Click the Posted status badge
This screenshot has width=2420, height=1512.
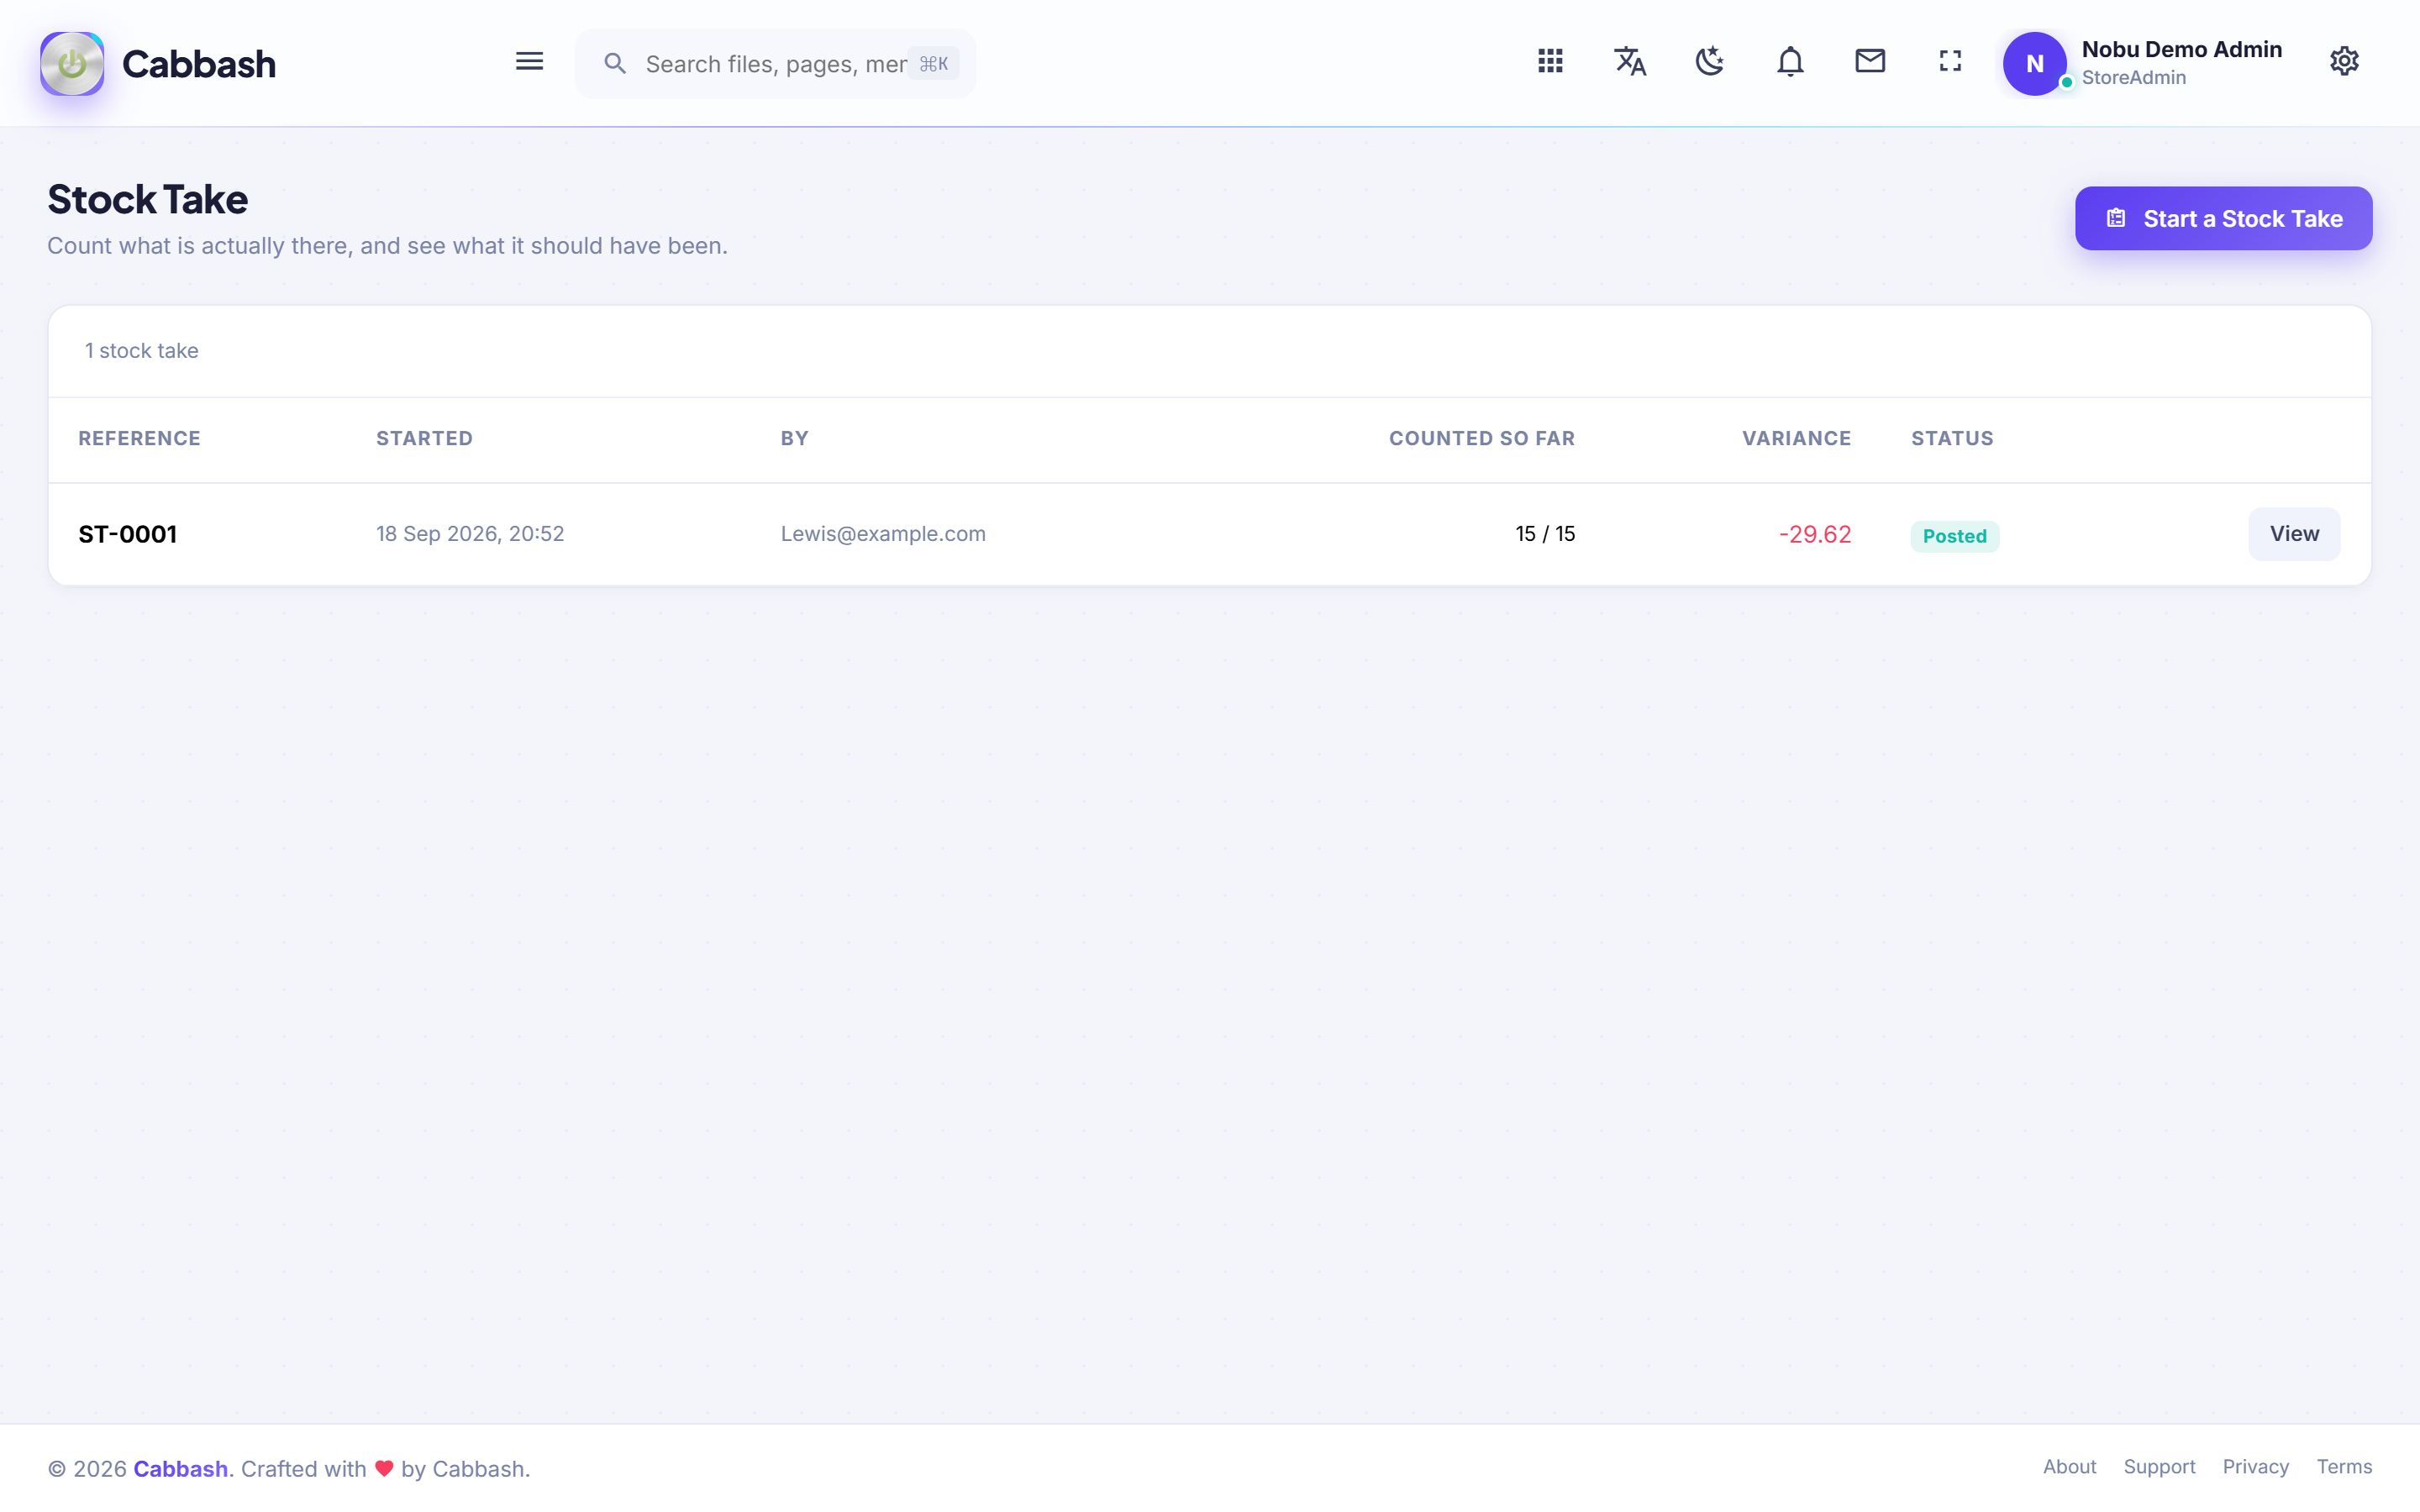[x=1954, y=536]
